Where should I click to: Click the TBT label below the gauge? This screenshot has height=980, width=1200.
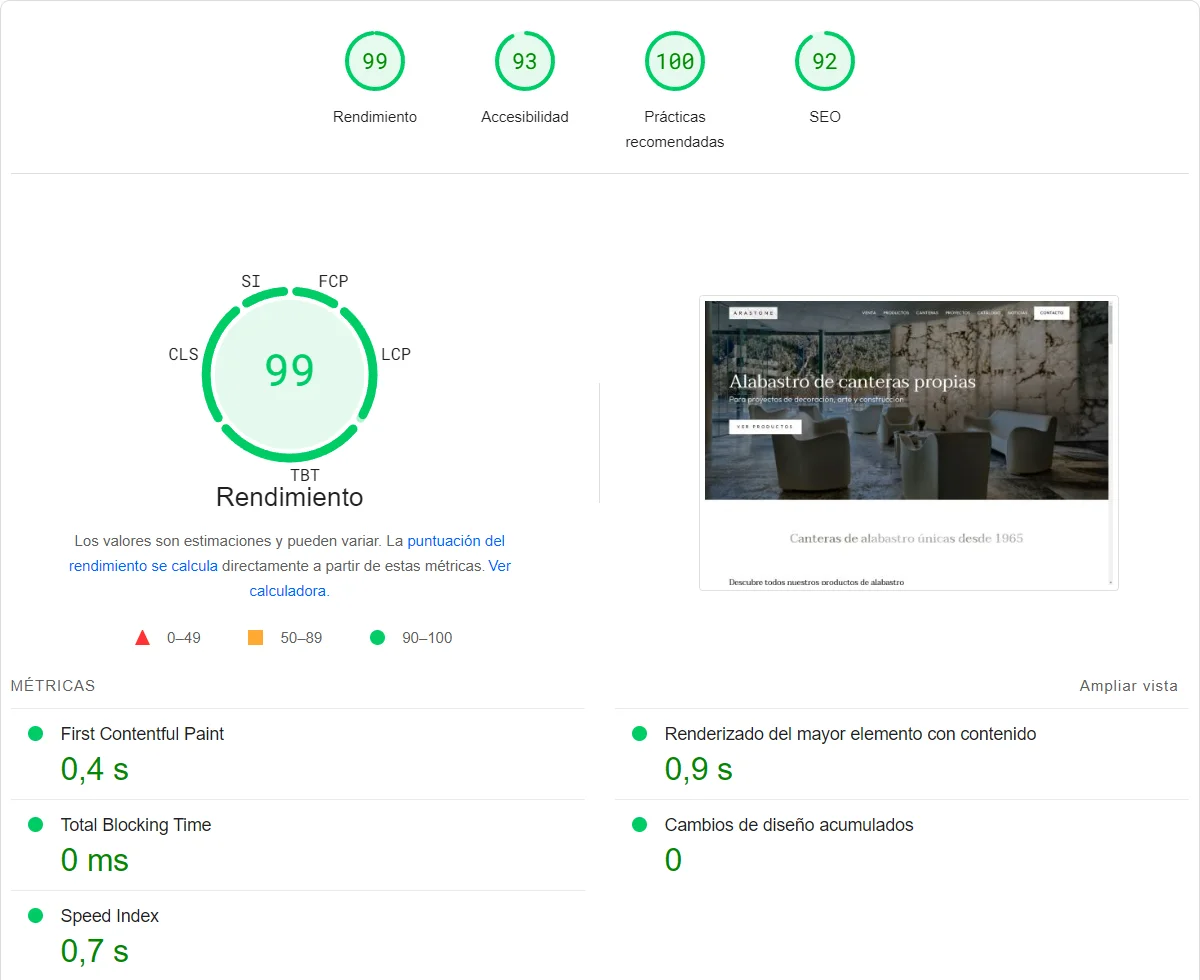(x=305, y=475)
